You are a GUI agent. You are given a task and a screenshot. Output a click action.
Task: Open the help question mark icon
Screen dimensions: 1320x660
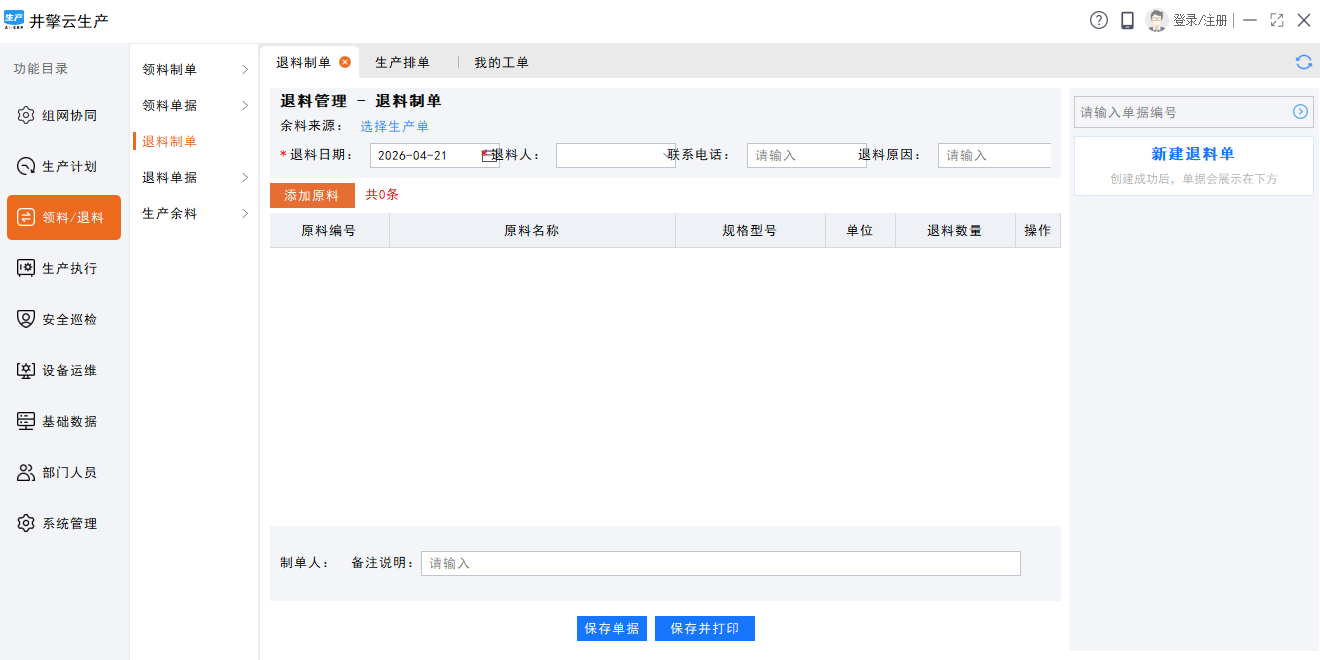click(x=1099, y=20)
